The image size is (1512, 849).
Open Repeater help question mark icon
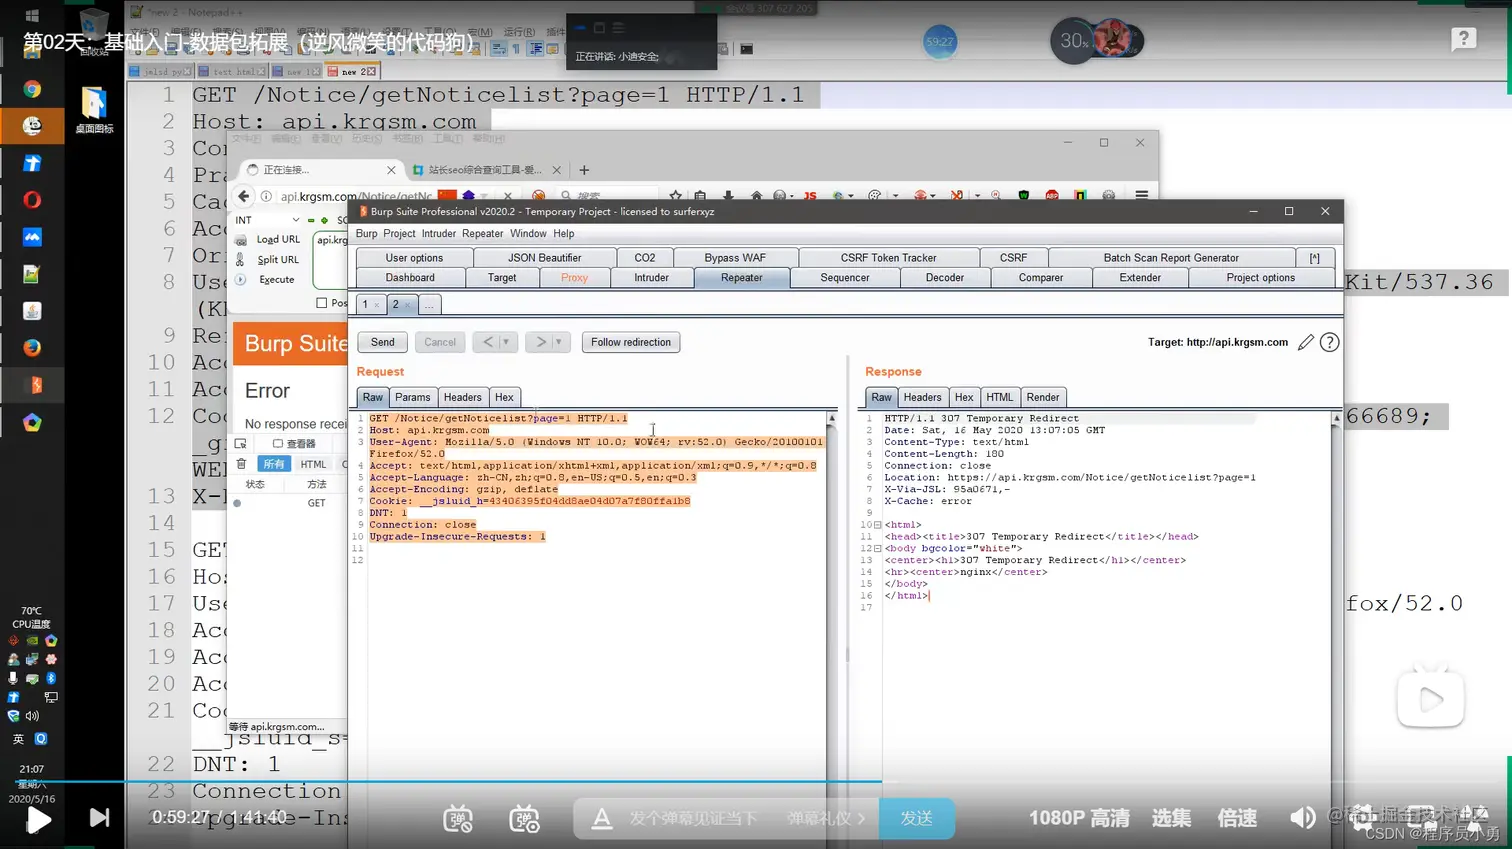(x=1329, y=342)
